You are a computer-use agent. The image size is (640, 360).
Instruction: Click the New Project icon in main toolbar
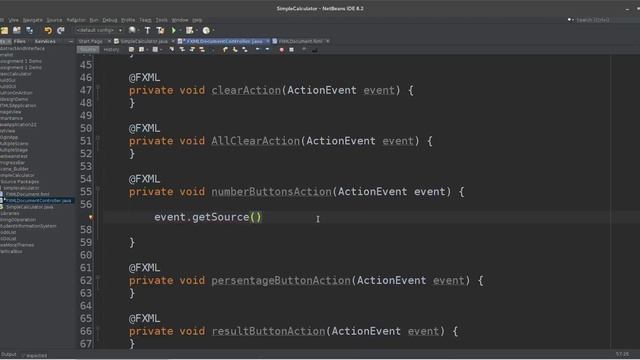4,30
